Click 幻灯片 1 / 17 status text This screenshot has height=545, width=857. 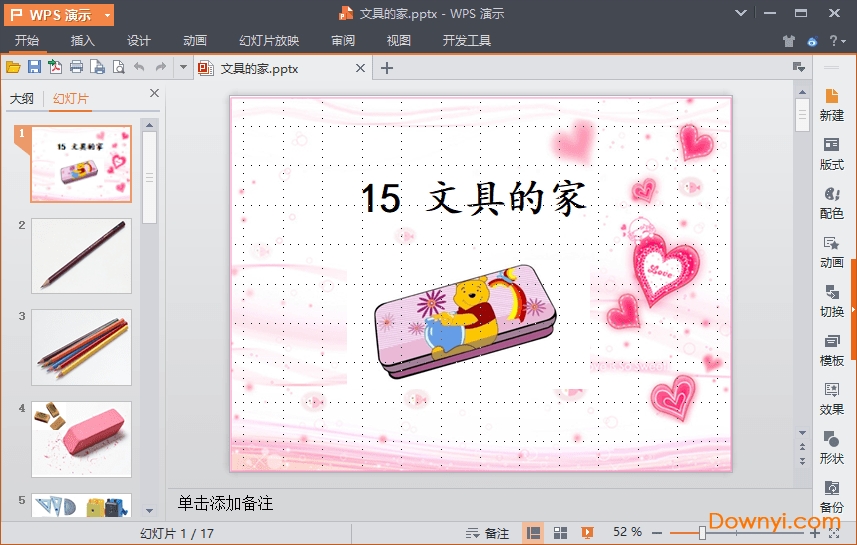pyautogui.click(x=177, y=534)
